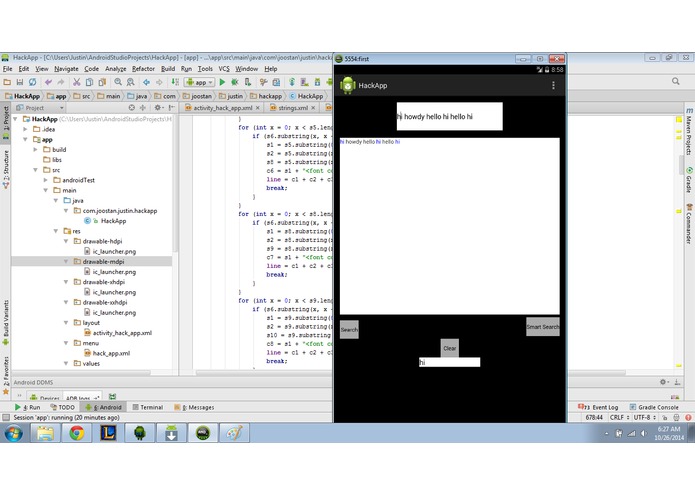The height and width of the screenshot is (494, 695).
Task: Click the Smart Search button in emulator
Action: click(543, 327)
